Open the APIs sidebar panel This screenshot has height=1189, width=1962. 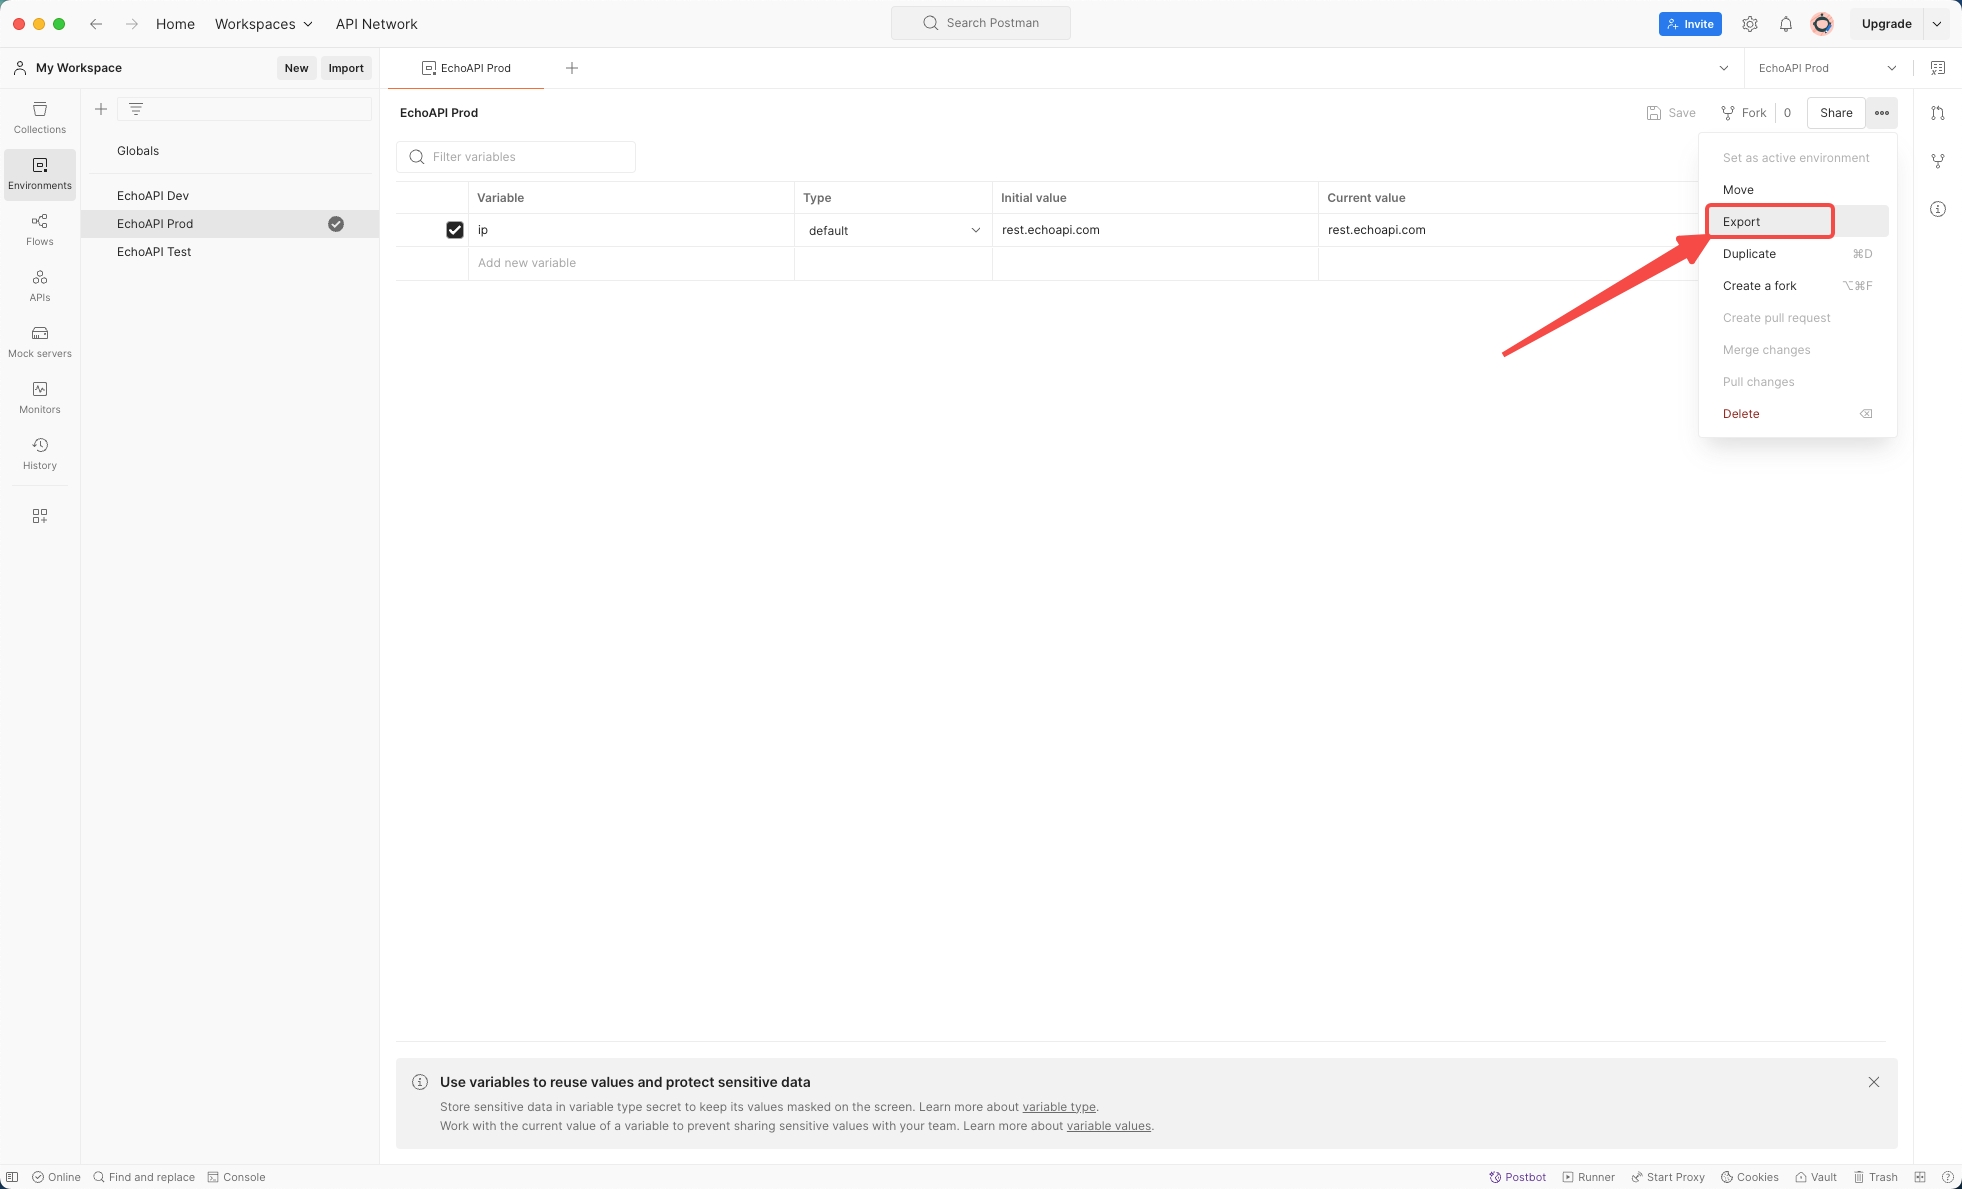[40, 286]
